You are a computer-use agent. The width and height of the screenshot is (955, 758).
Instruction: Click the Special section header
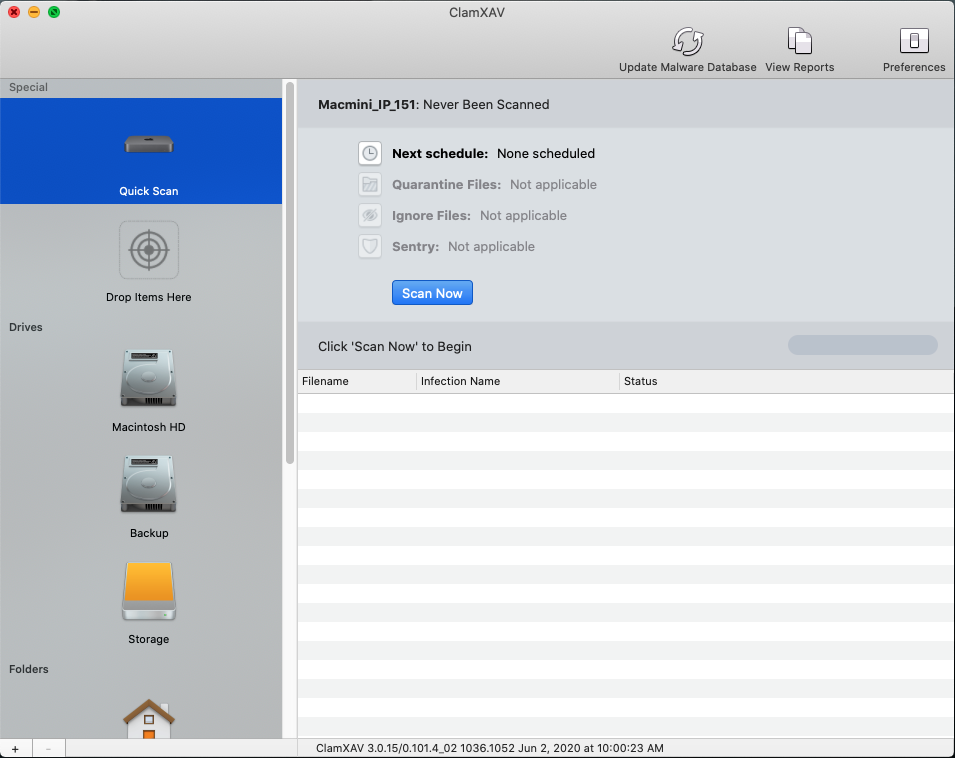point(28,87)
